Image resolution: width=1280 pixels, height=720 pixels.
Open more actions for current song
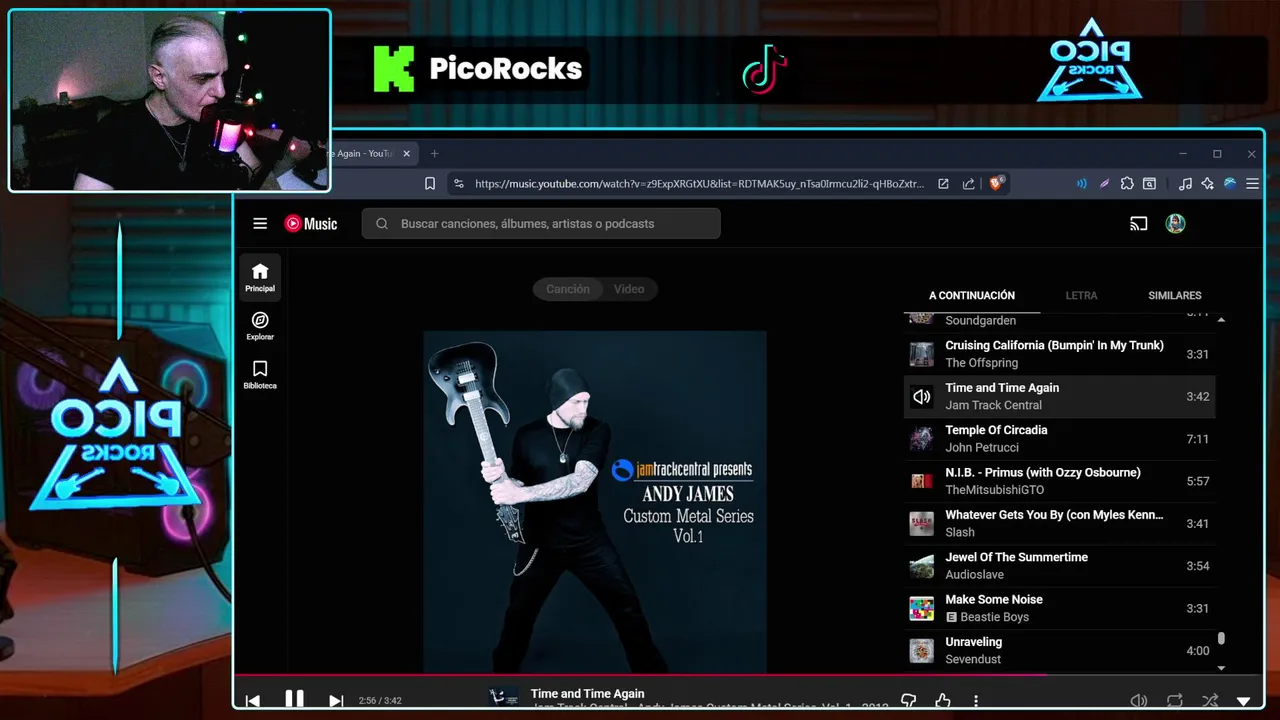click(x=976, y=701)
